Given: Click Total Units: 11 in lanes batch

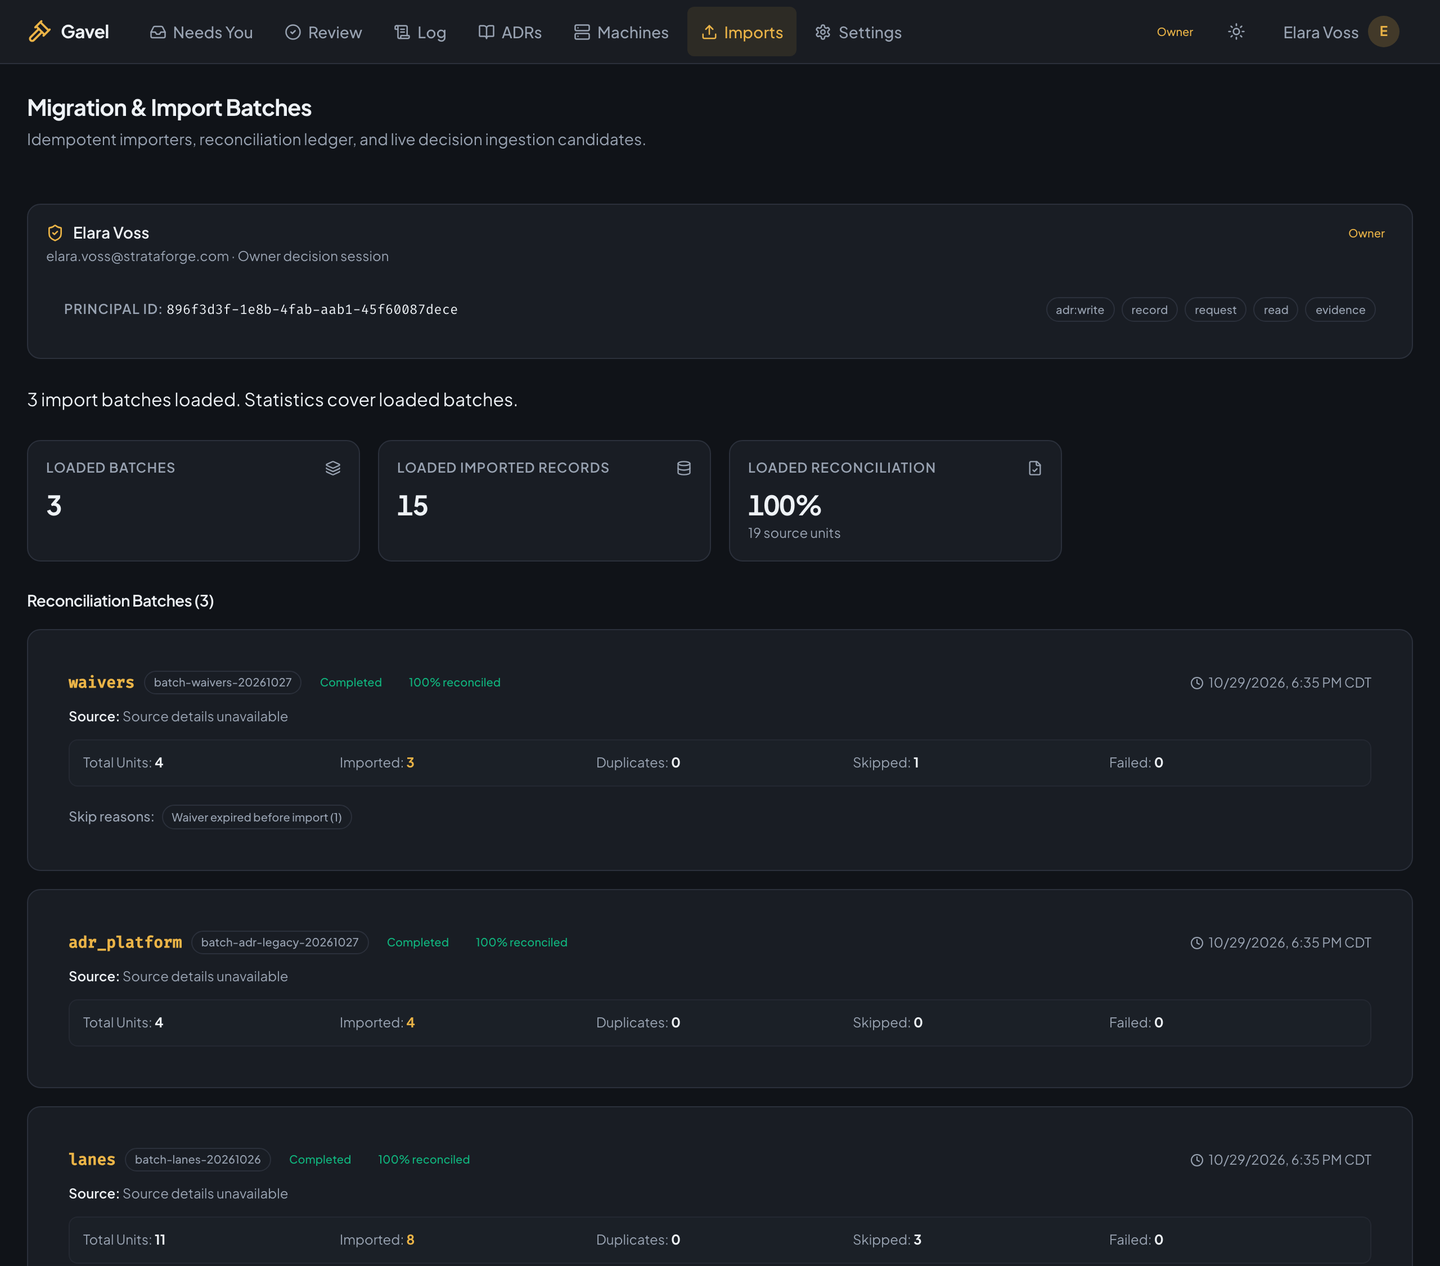Looking at the screenshot, I should click(124, 1240).
